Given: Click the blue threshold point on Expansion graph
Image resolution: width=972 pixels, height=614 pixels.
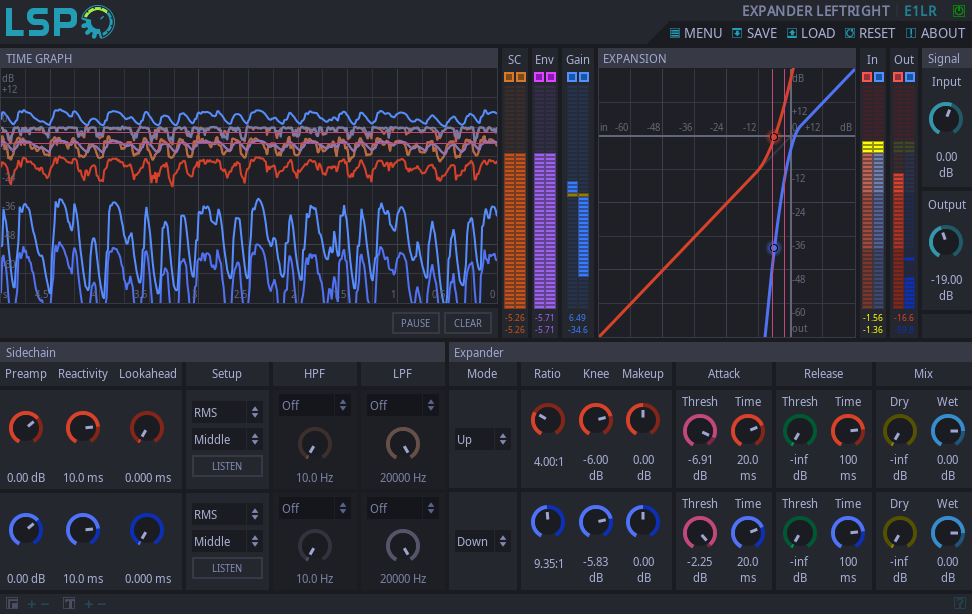Looking at the screenshot, I should pyautogui.click(x=774, y=248).
